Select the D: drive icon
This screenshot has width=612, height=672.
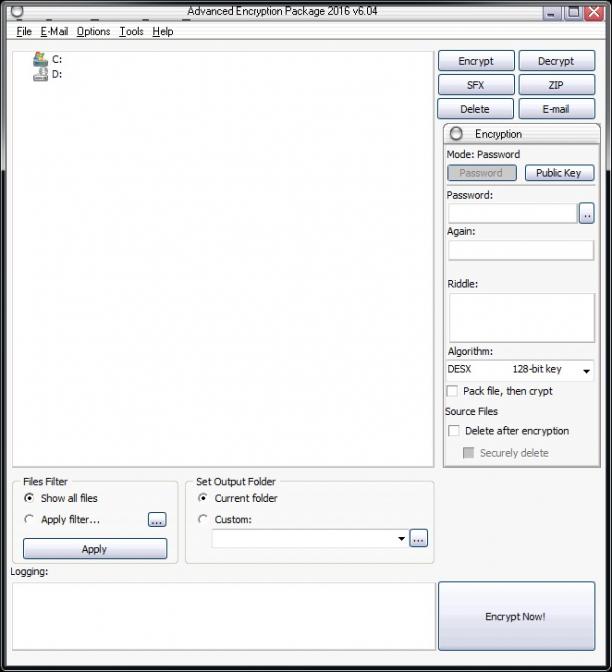click(x=41, y=75)
